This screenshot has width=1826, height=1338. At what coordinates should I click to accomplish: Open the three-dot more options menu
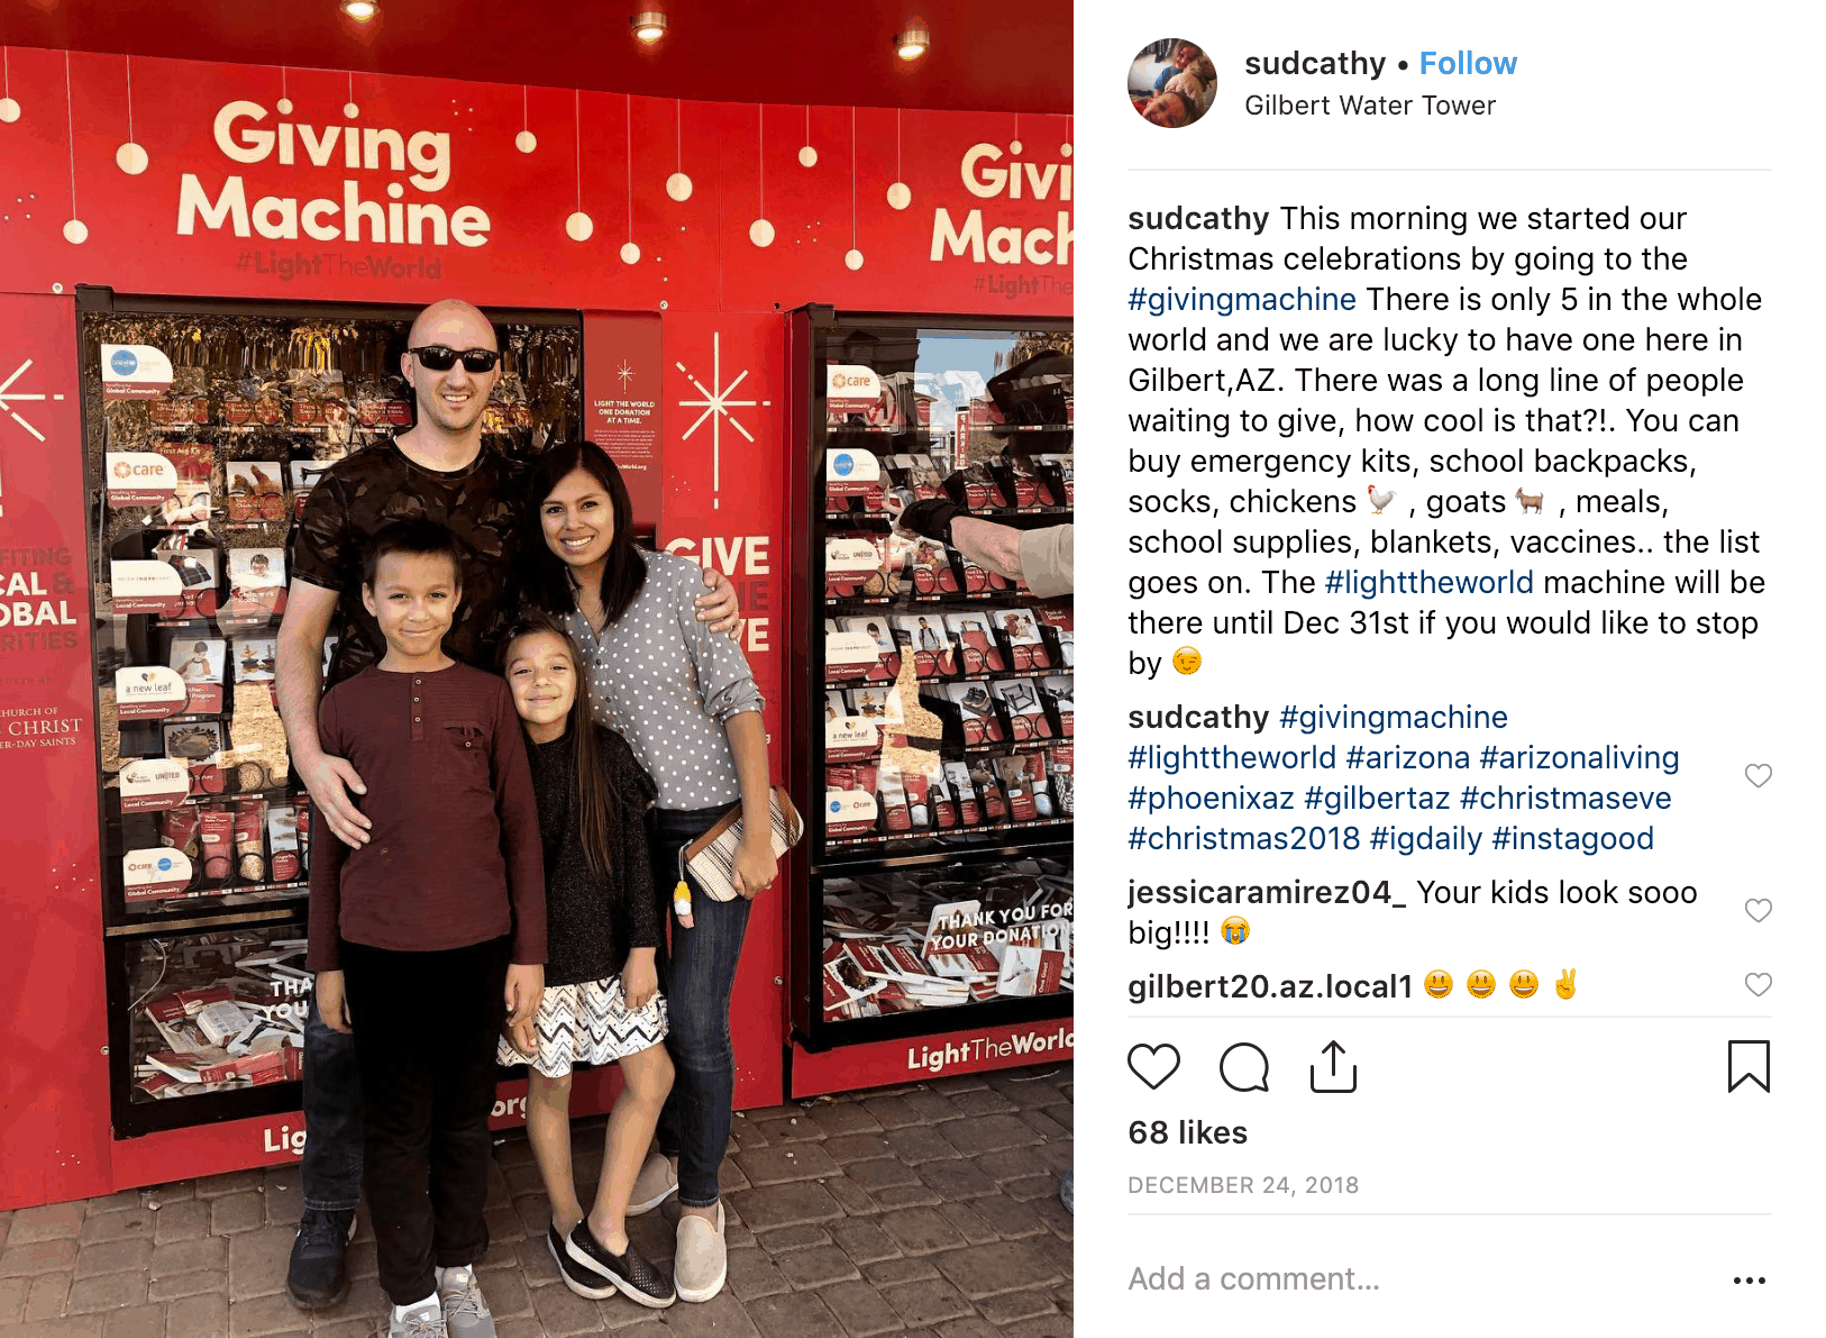point(1749,1280)
